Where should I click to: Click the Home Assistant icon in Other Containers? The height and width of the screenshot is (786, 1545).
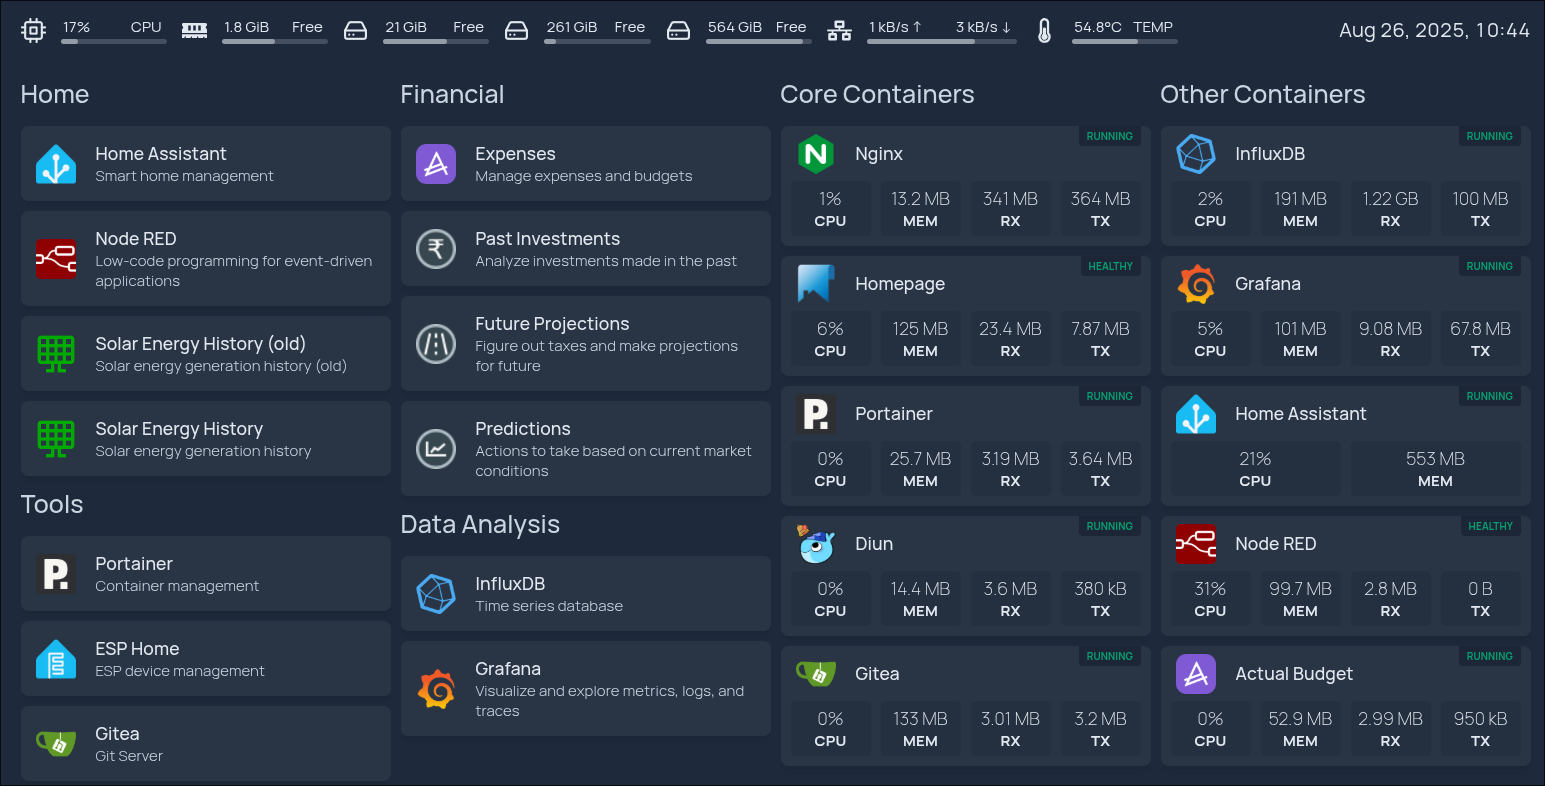click(x=1196, y=414)
